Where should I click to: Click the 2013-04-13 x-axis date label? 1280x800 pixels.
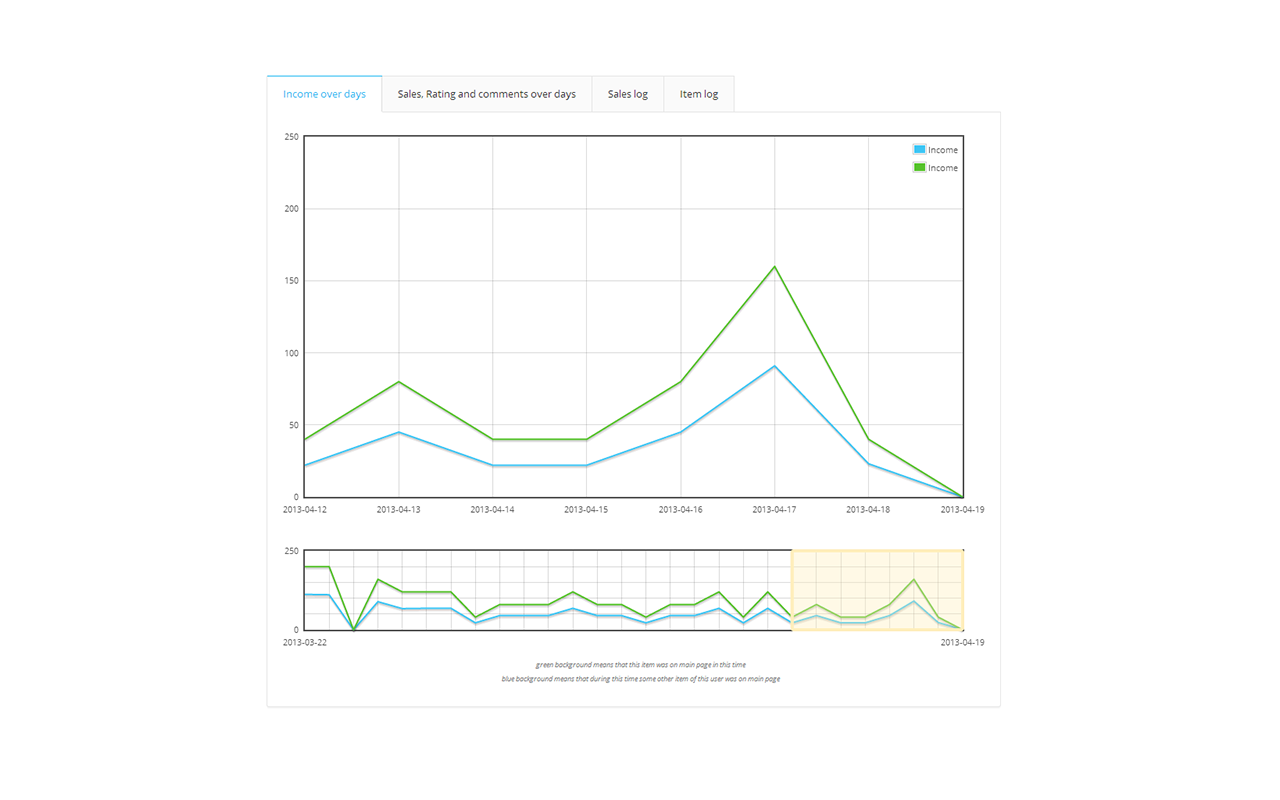tap(398, 510)
